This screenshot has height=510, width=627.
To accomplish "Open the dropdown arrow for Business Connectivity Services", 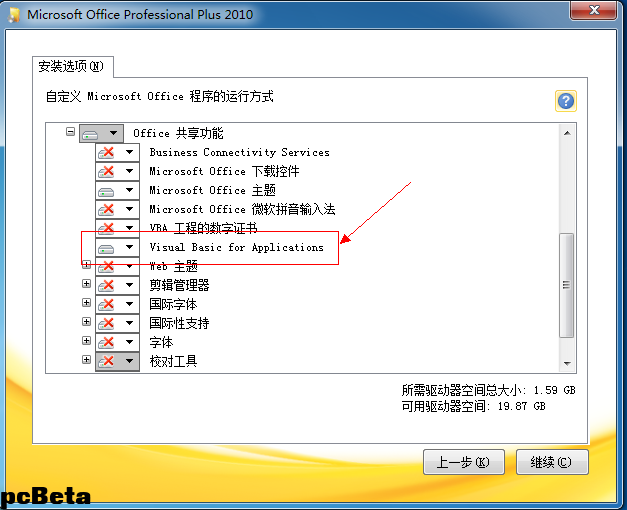I will coord(129,152).
